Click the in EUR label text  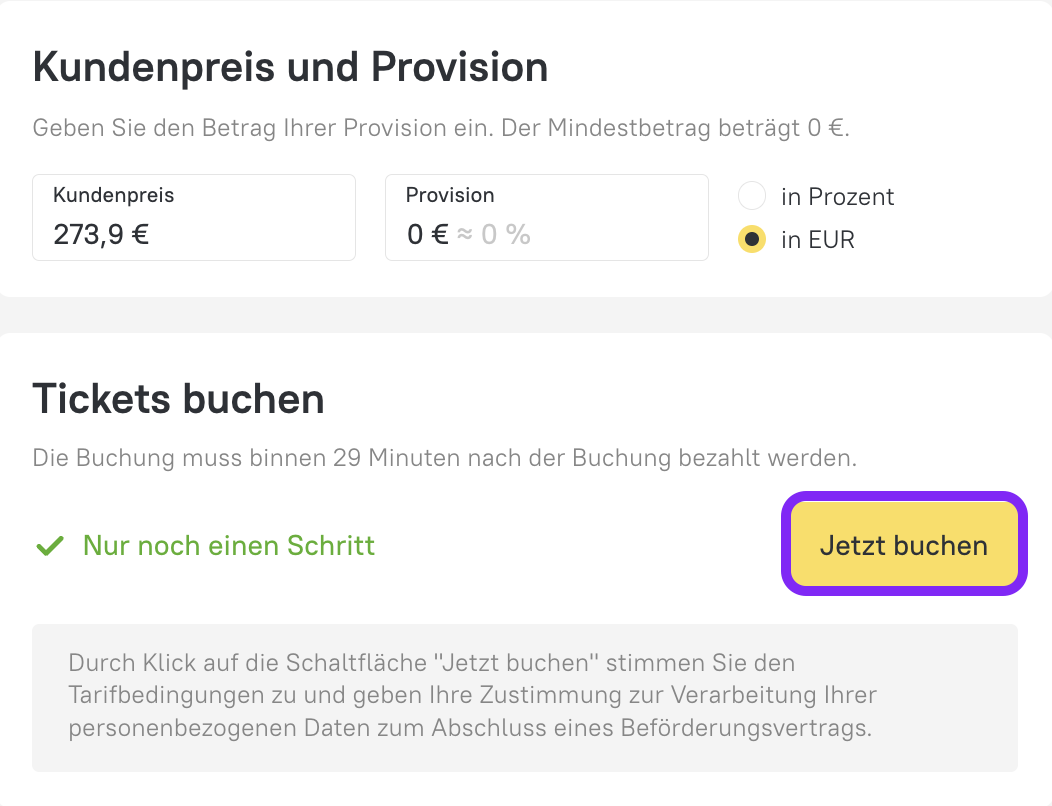coord(817,240)
